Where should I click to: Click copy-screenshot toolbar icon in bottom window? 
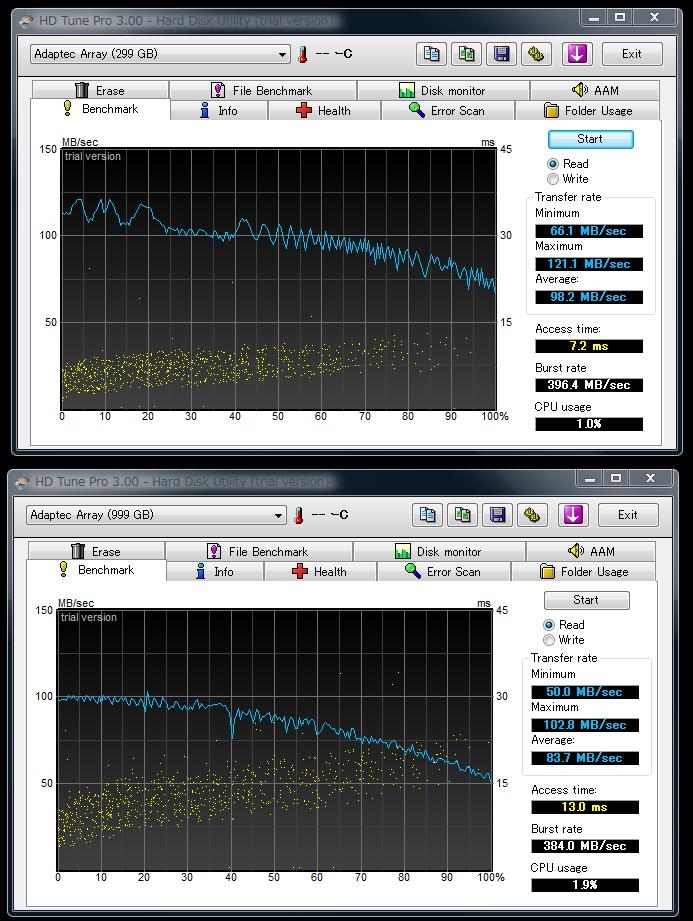click(462, 515)
